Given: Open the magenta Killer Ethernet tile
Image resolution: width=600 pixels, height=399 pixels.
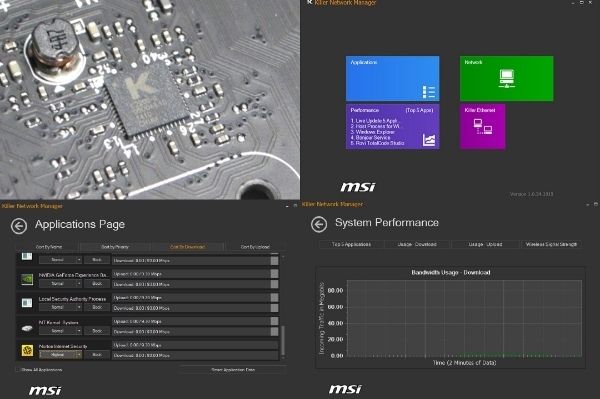Looking at the screenshot, I should tap(482, 126).
